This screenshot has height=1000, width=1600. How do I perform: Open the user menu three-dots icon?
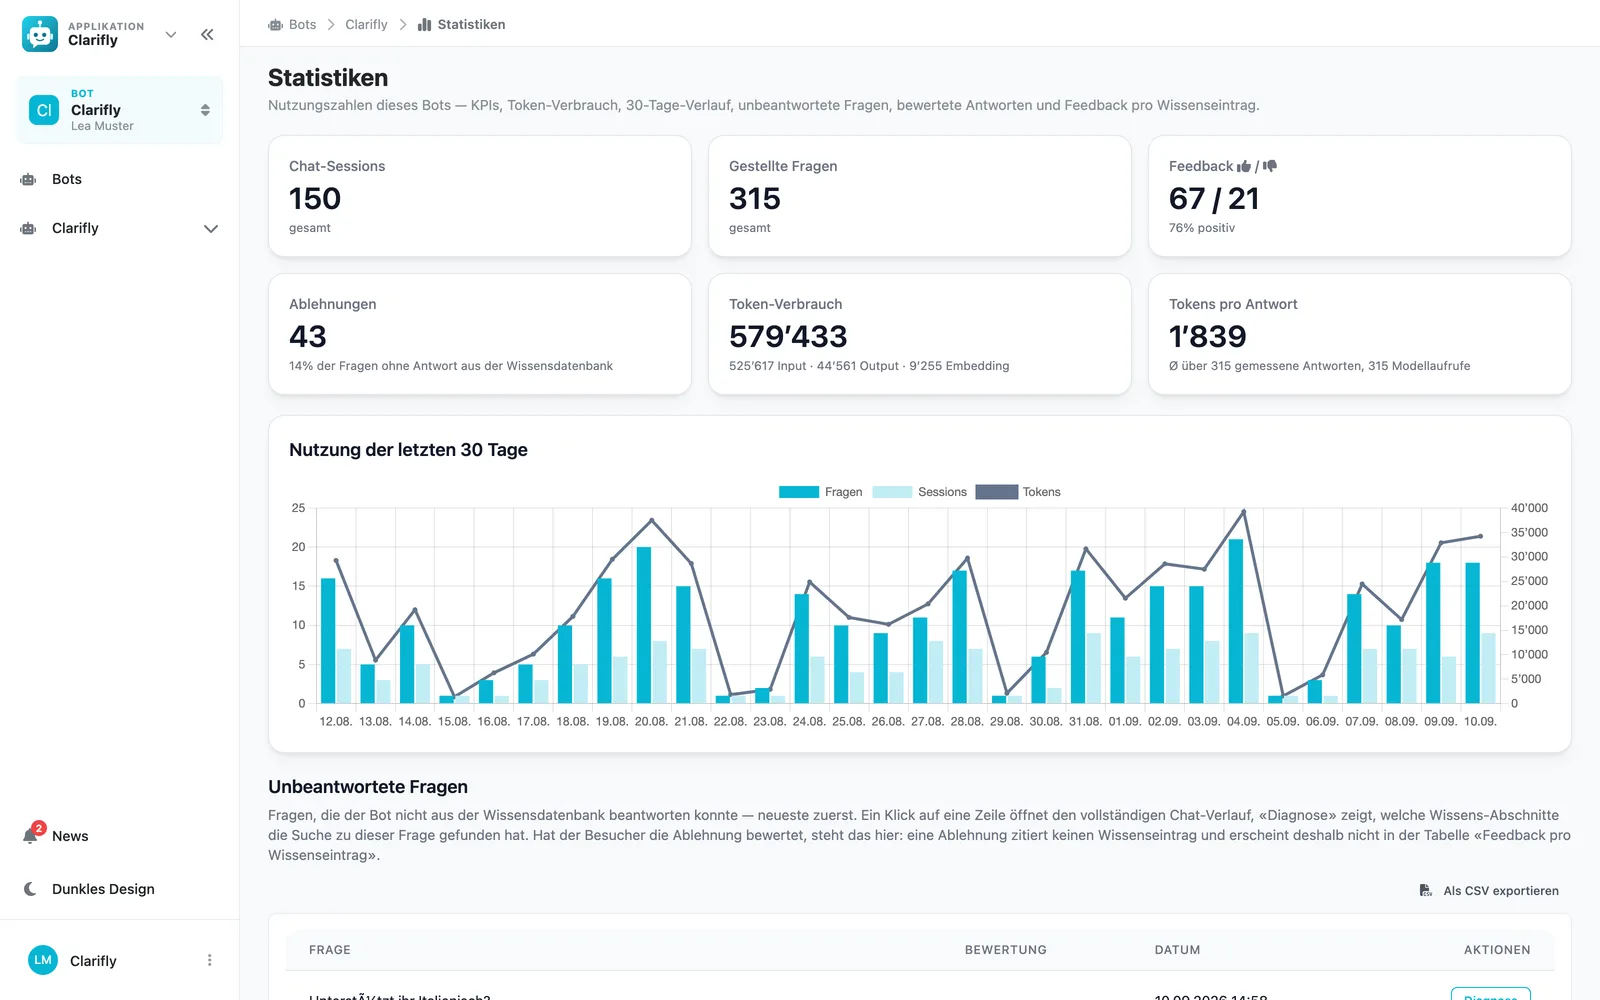pos(209,960)
